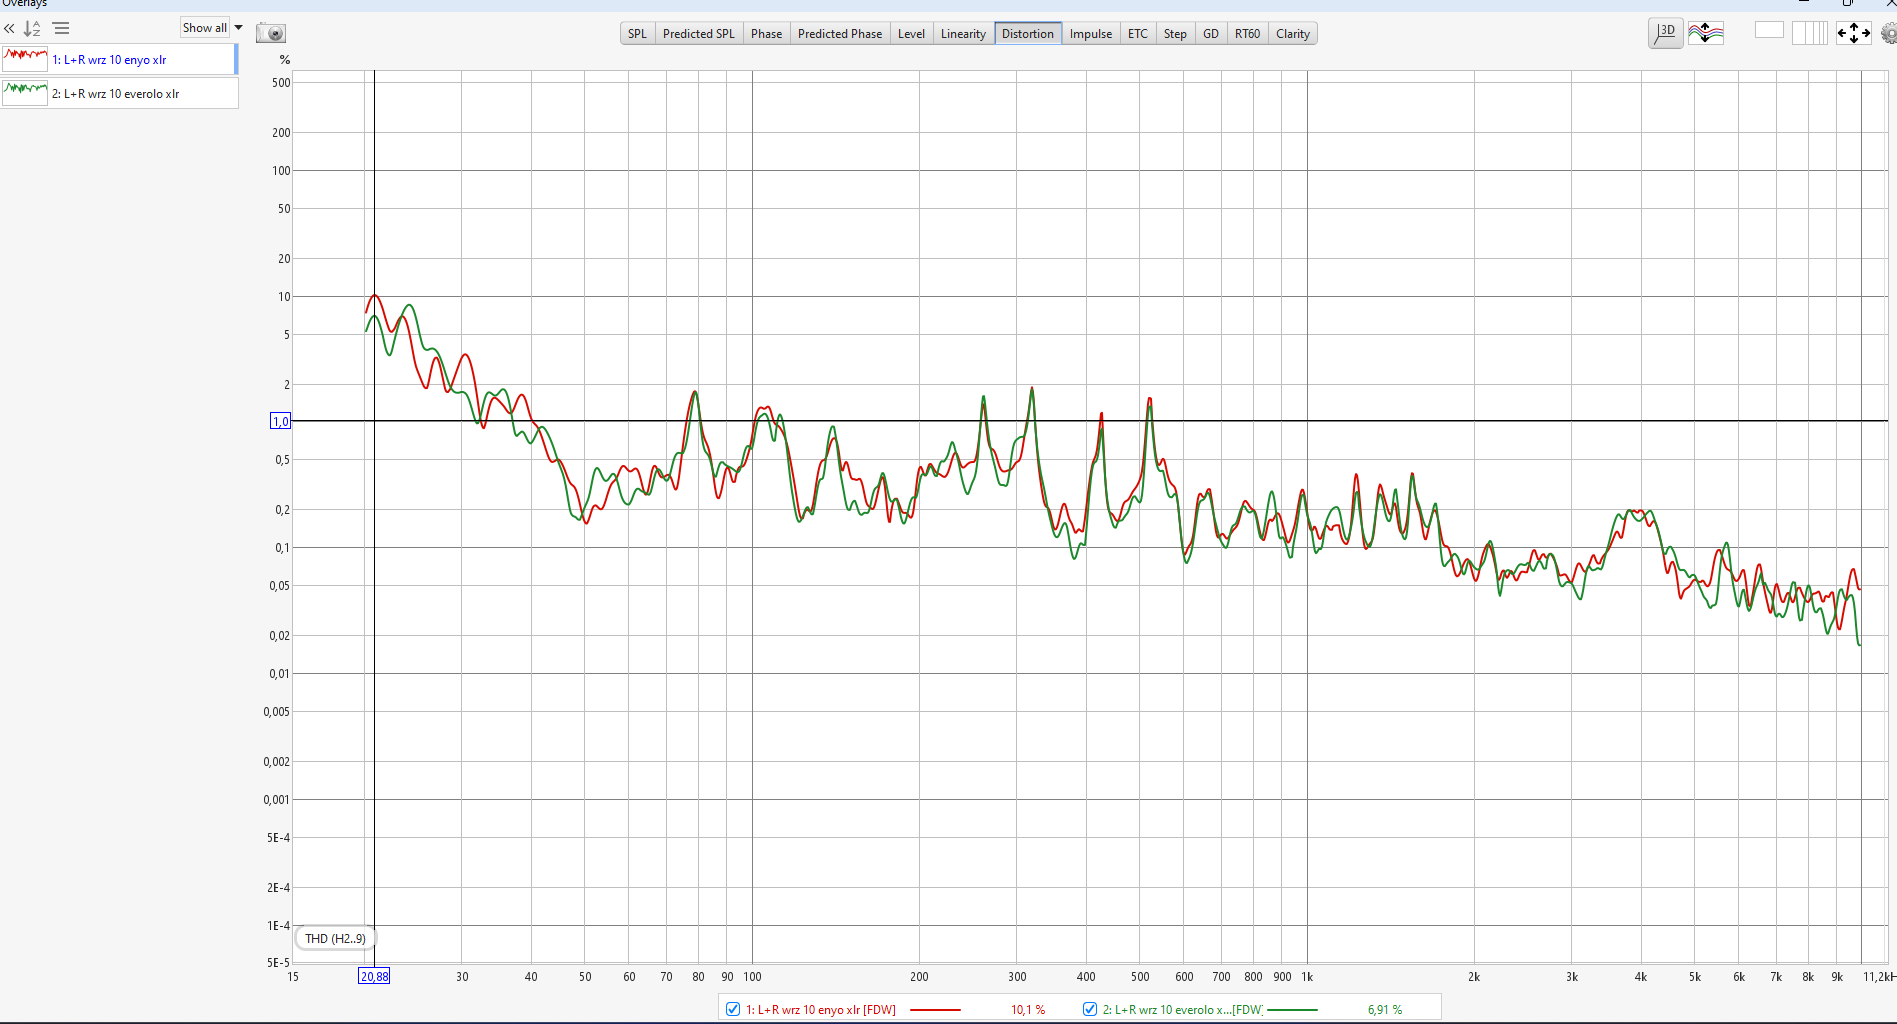Click the red line sample for enyo trace
The image size is (1897, 1024).
coord(936,1010)
